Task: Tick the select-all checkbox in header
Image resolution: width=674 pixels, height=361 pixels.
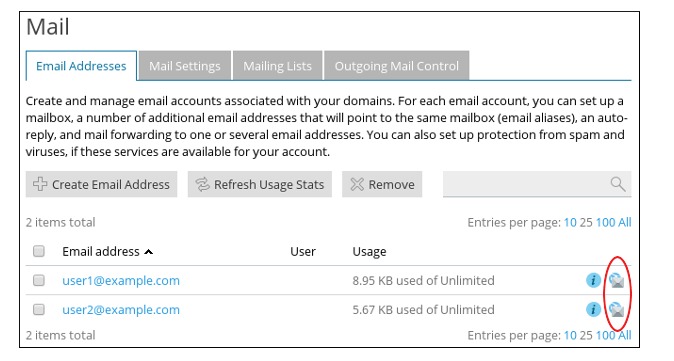Action: point(39,251)
